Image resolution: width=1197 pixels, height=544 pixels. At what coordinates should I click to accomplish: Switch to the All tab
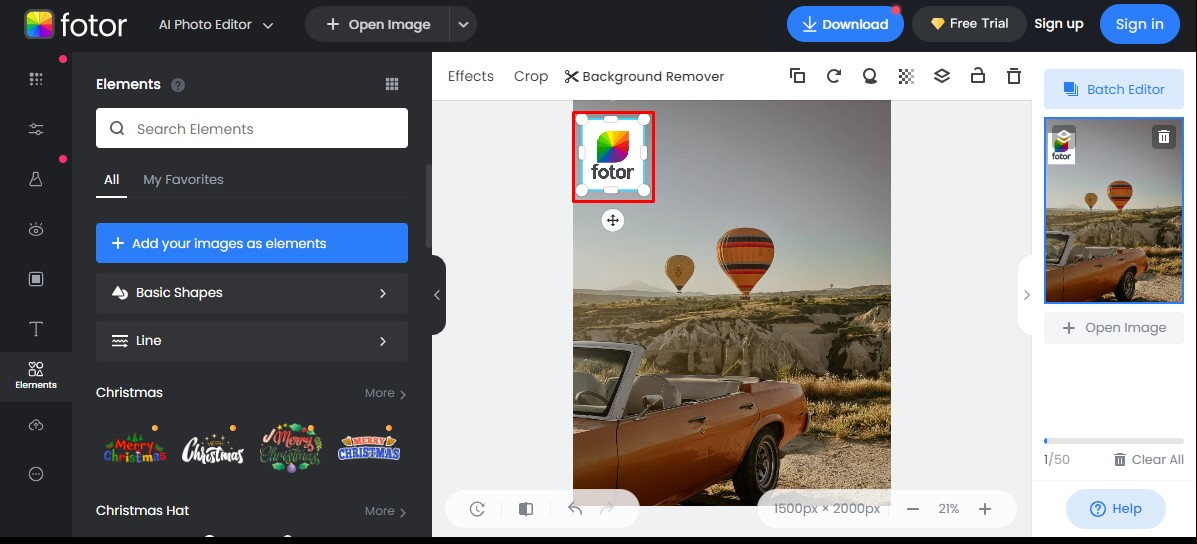pos(111,180)
